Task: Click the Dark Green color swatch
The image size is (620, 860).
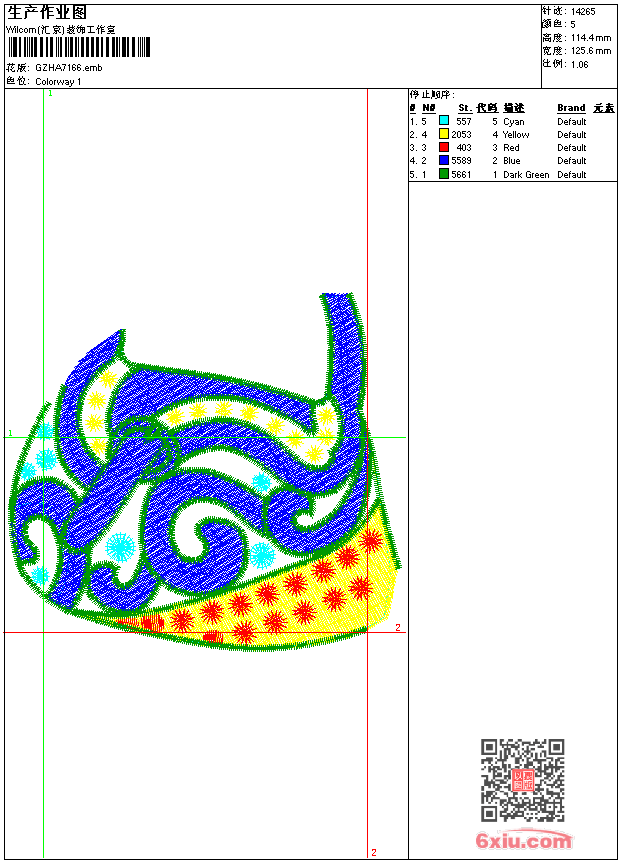Action: 444,174
